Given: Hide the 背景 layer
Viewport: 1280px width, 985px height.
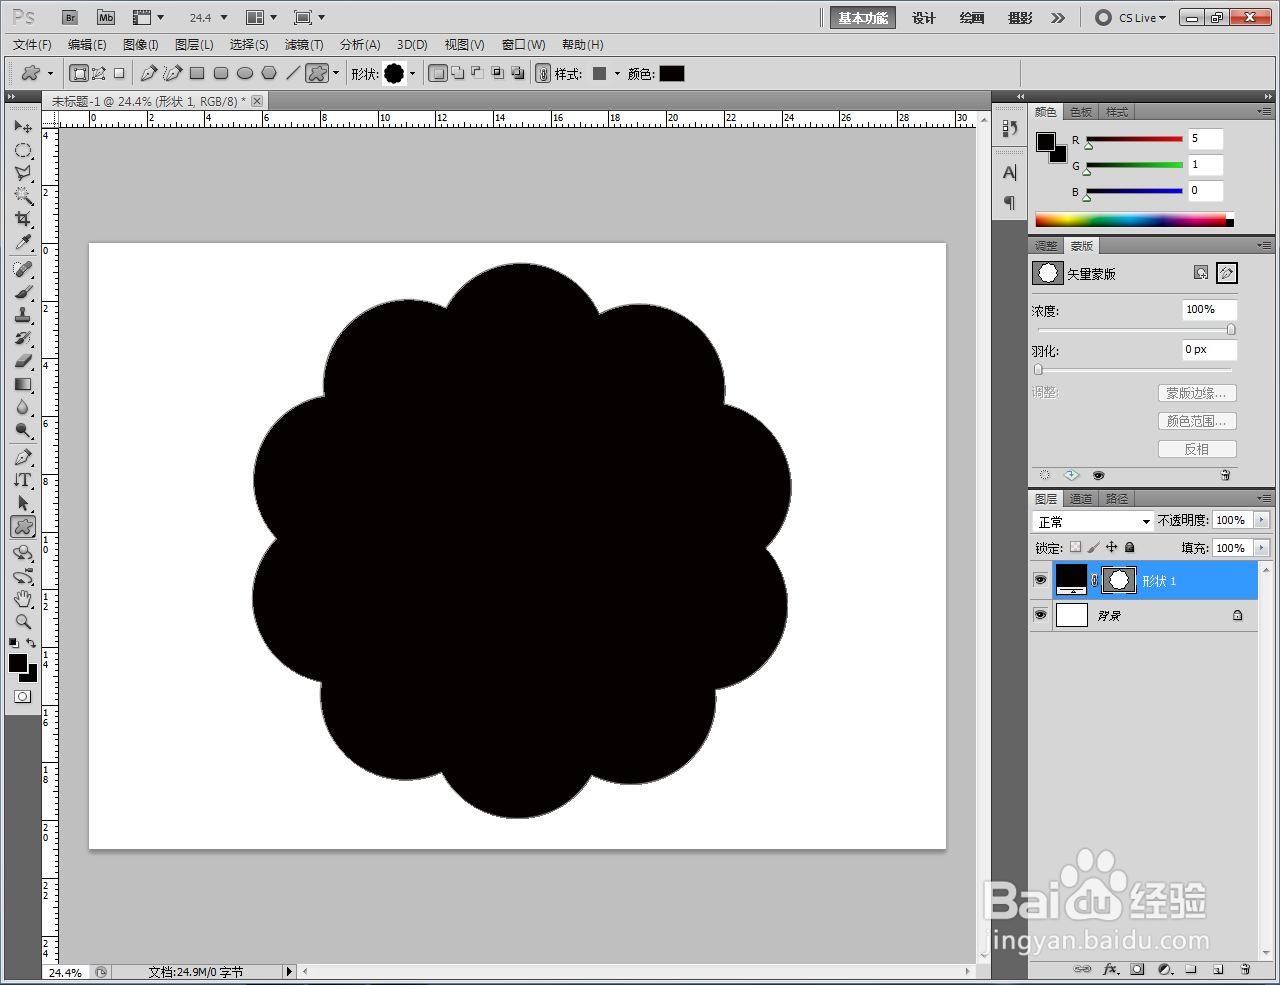Looking at the screenshot, I should tap(1041, 615).
